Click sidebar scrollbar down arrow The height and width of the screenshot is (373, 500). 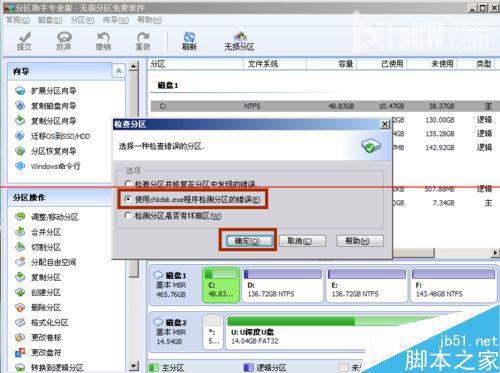coord(133,366)
